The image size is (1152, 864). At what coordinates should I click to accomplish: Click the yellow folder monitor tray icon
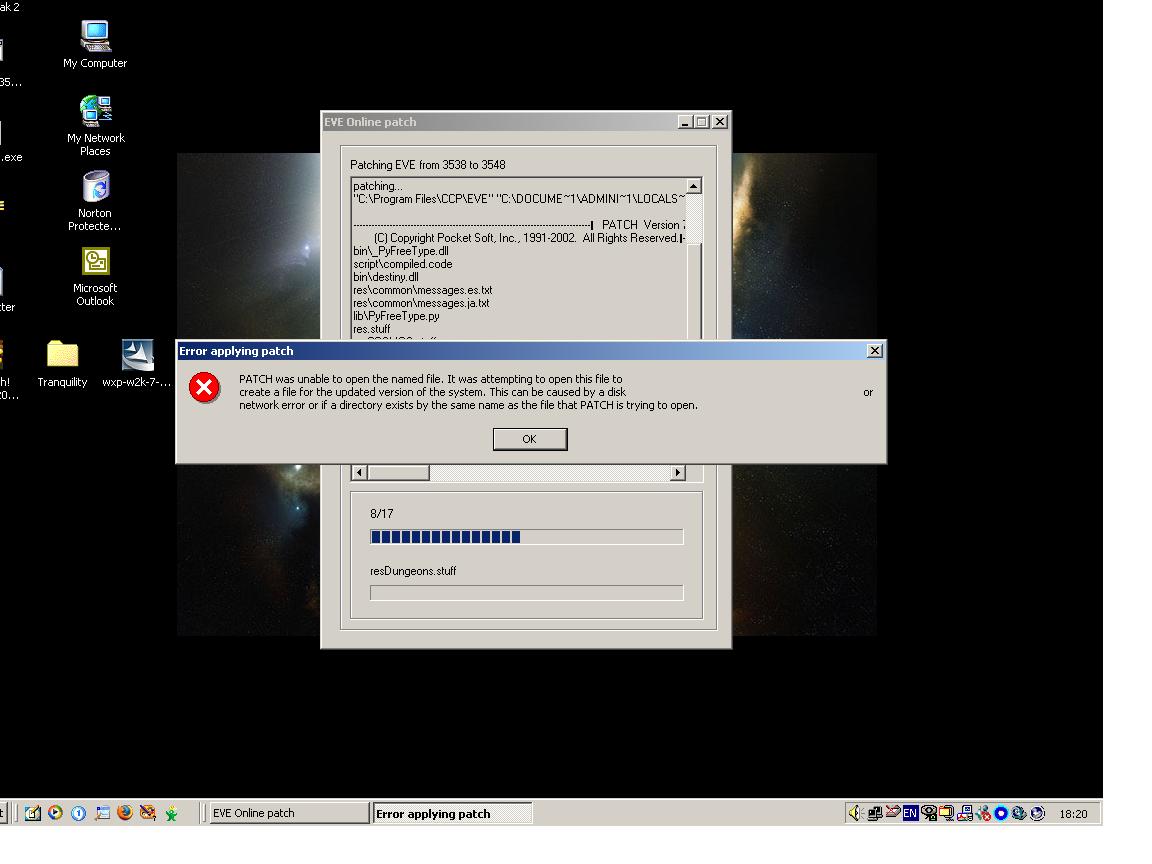(x=946, y=813)
